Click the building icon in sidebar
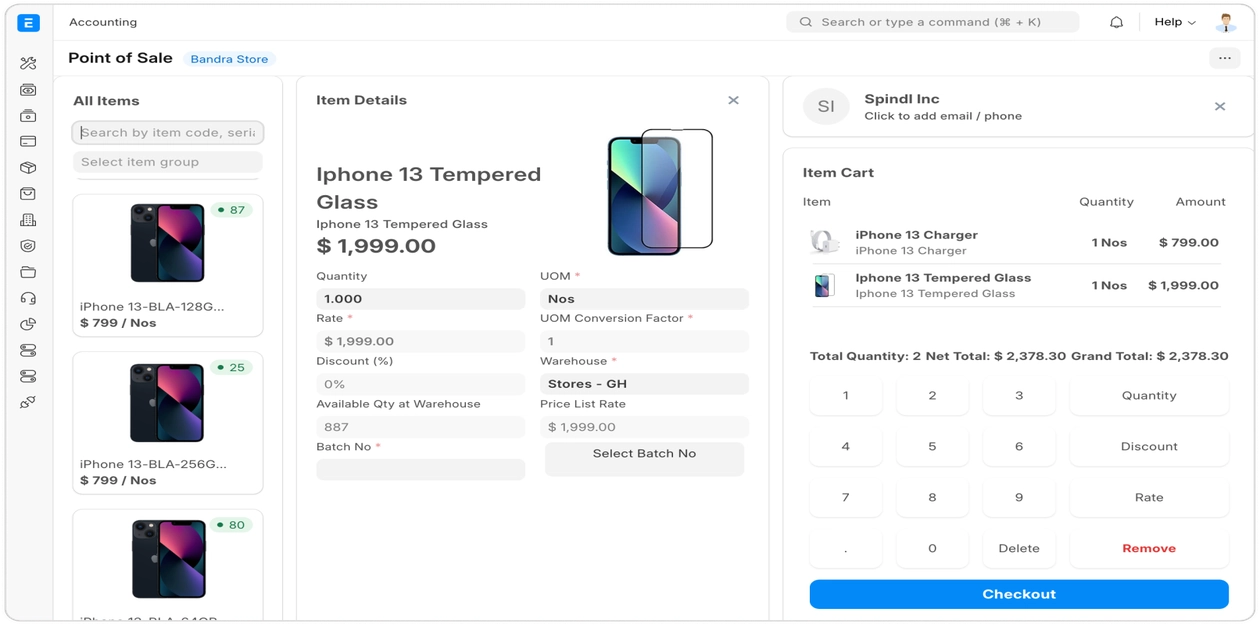The height and width of the screenshot is (625, 1260). [x=28, y=220]
